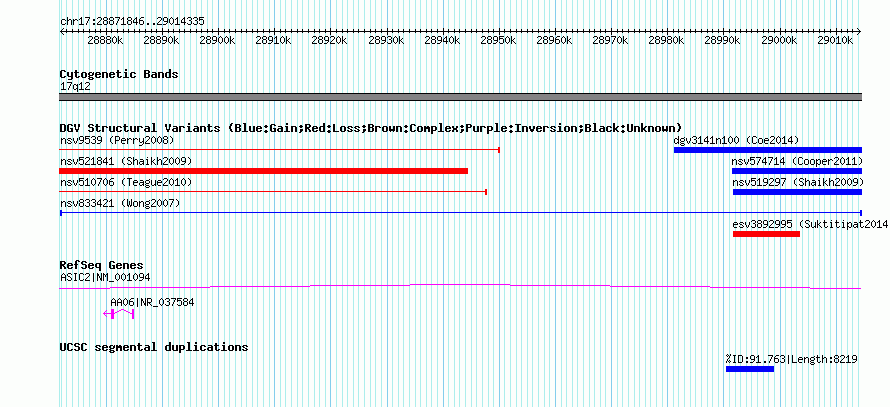Open dgv3141n100 (Coe2014) variant label
This screenshot has width=890, height=407.
pyautogui.click(x=736, y=140)
